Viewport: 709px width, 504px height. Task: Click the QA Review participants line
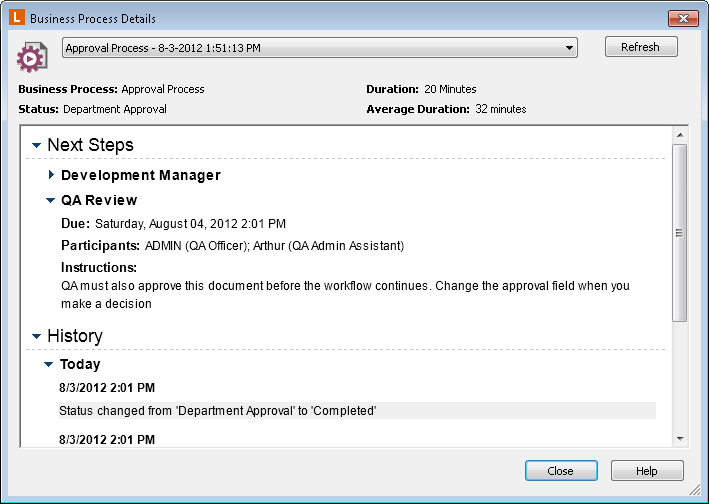(232, 245)
